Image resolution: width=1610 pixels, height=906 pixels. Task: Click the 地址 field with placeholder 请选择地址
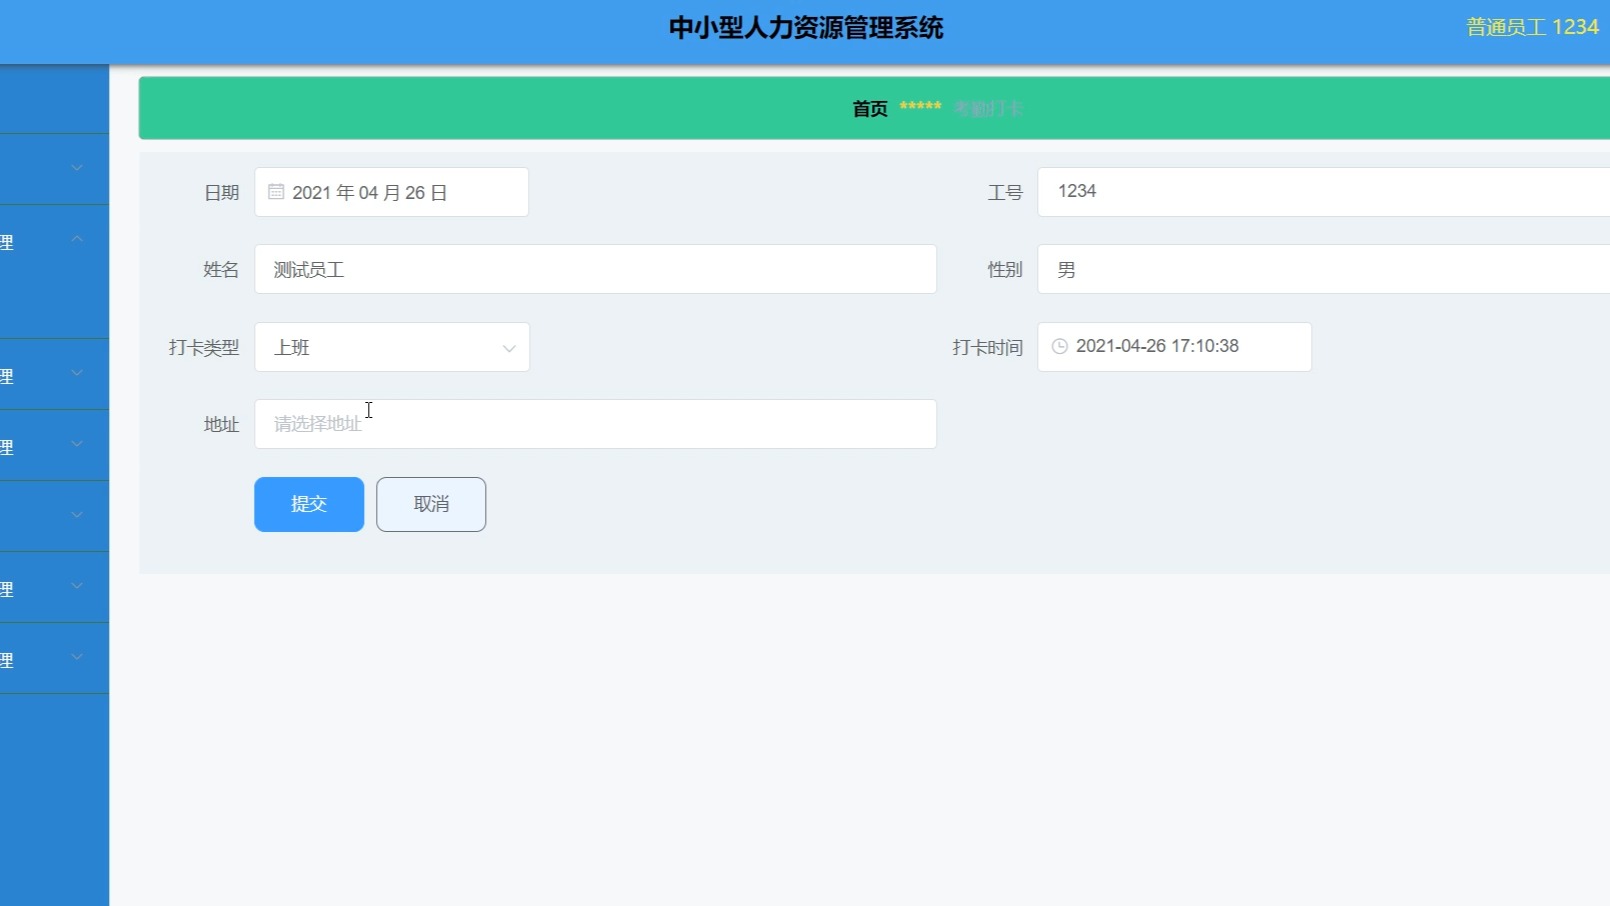point(595,424)
